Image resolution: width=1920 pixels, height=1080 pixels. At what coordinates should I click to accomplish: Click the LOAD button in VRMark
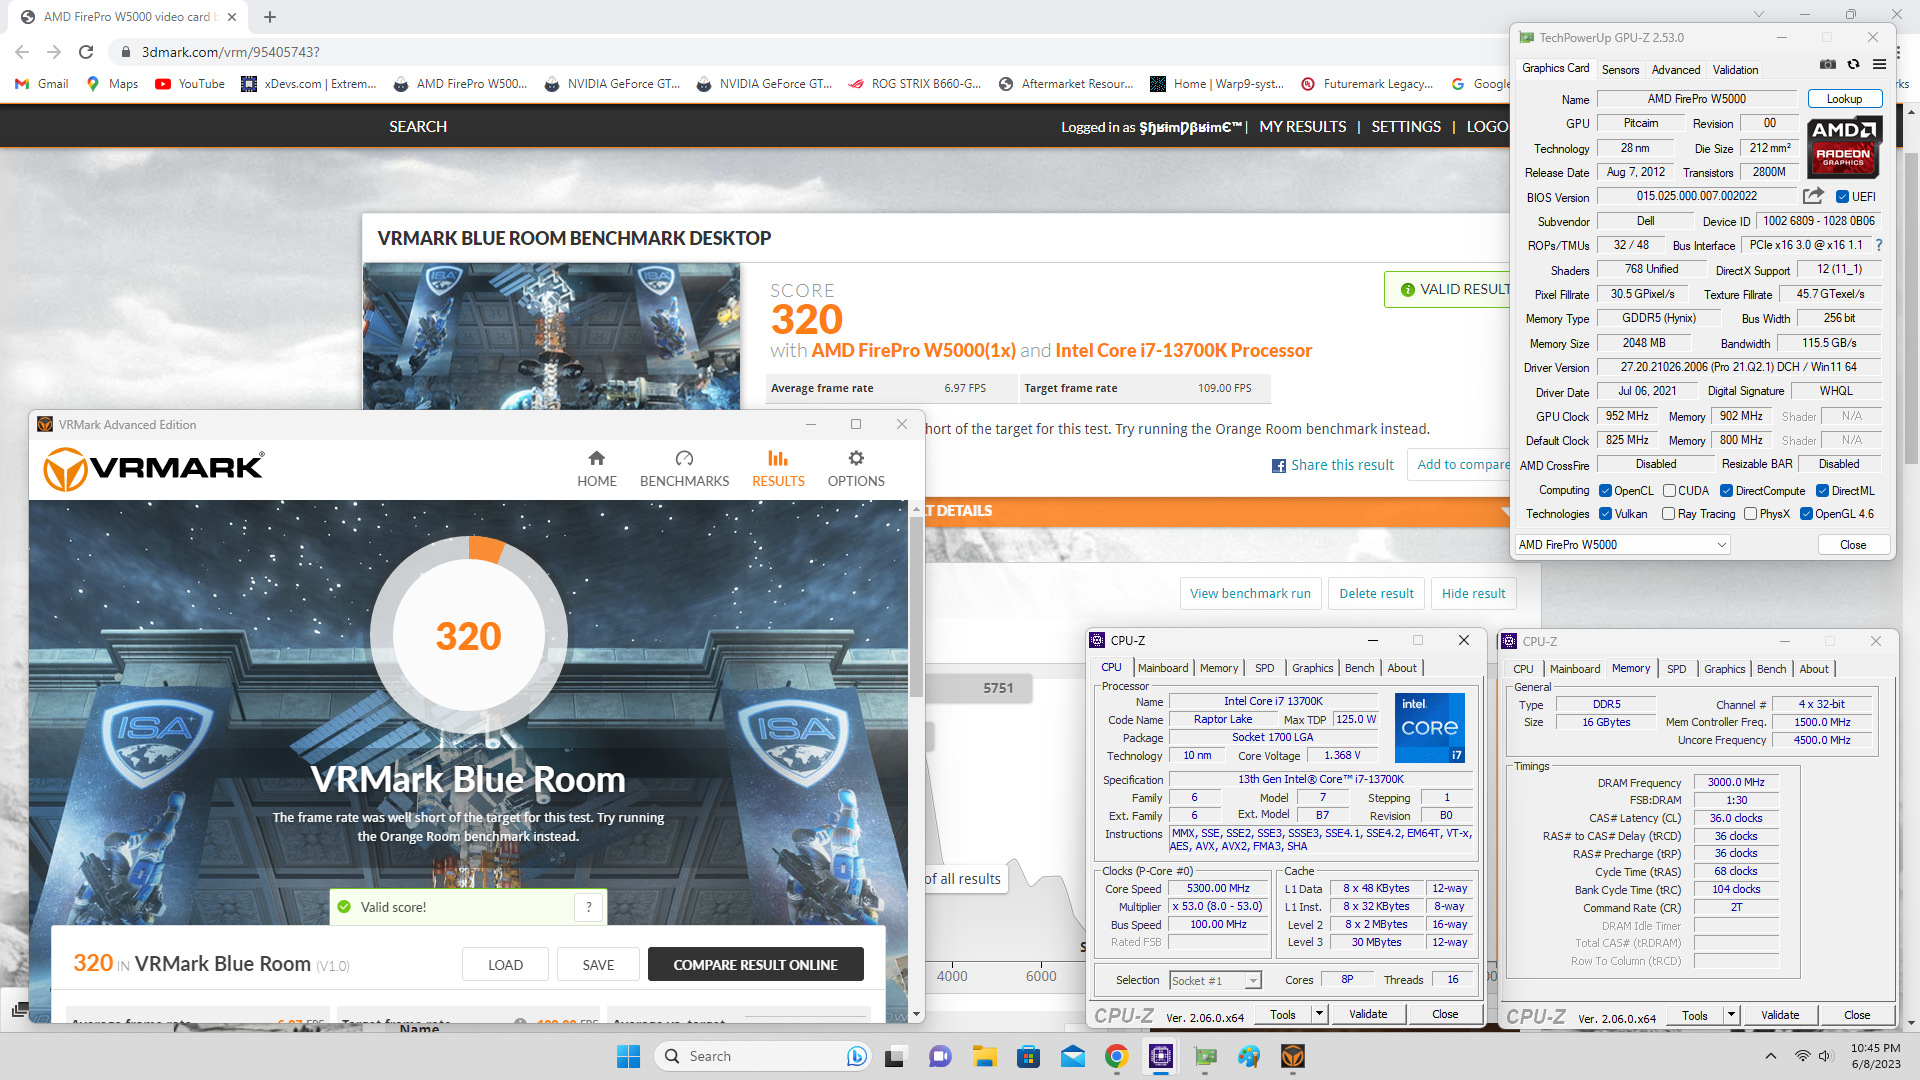(505, 965)
